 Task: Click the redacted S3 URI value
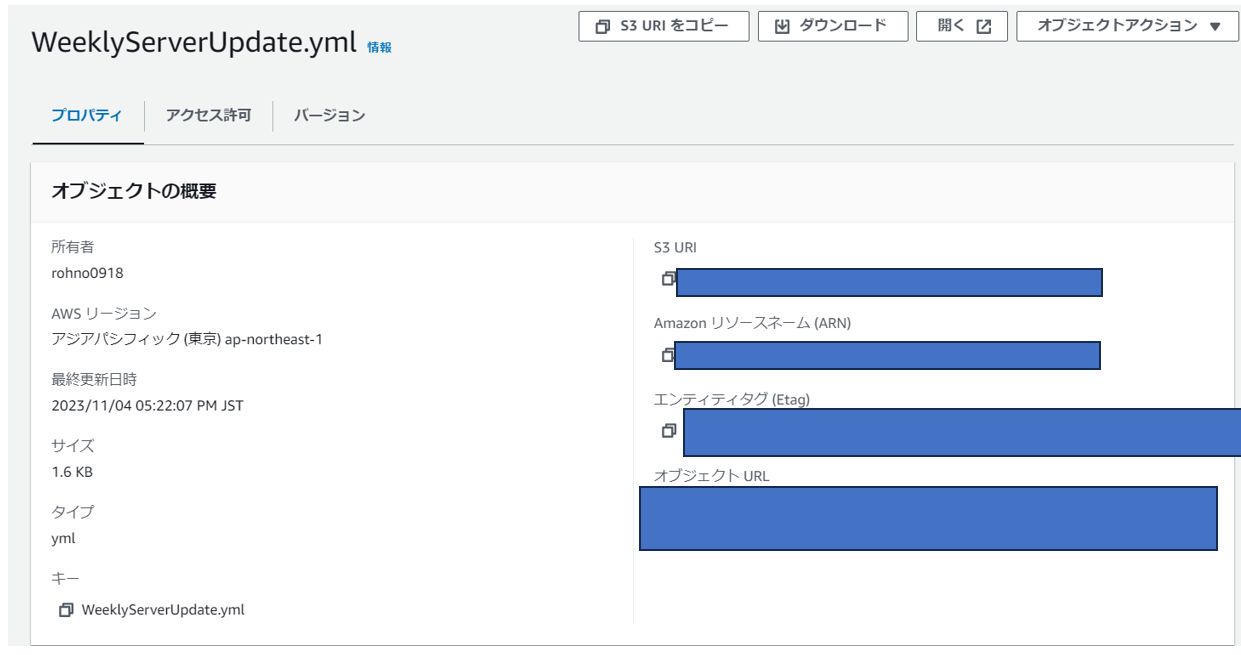tap(889, 282)
